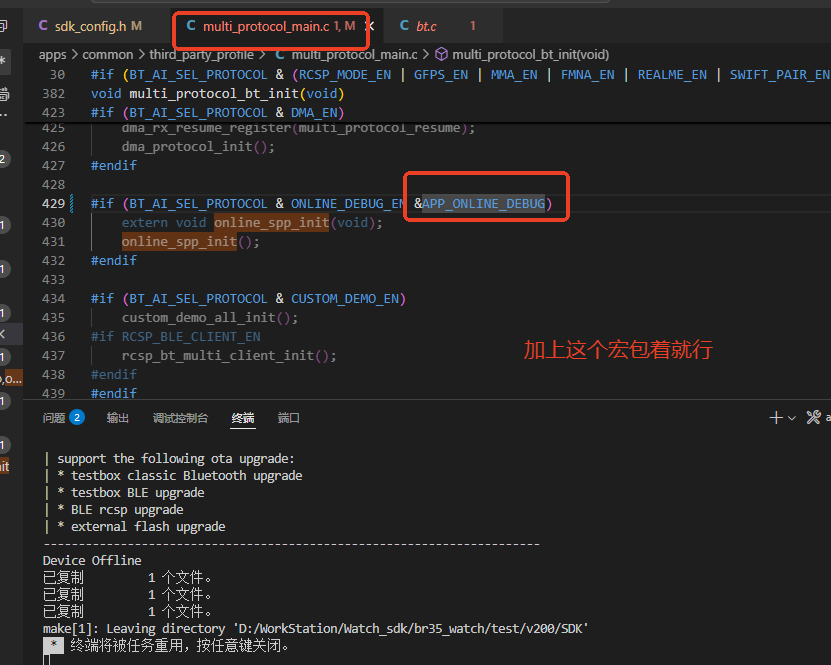Click line number 434 in the gutter

click(x=54, y=298)
